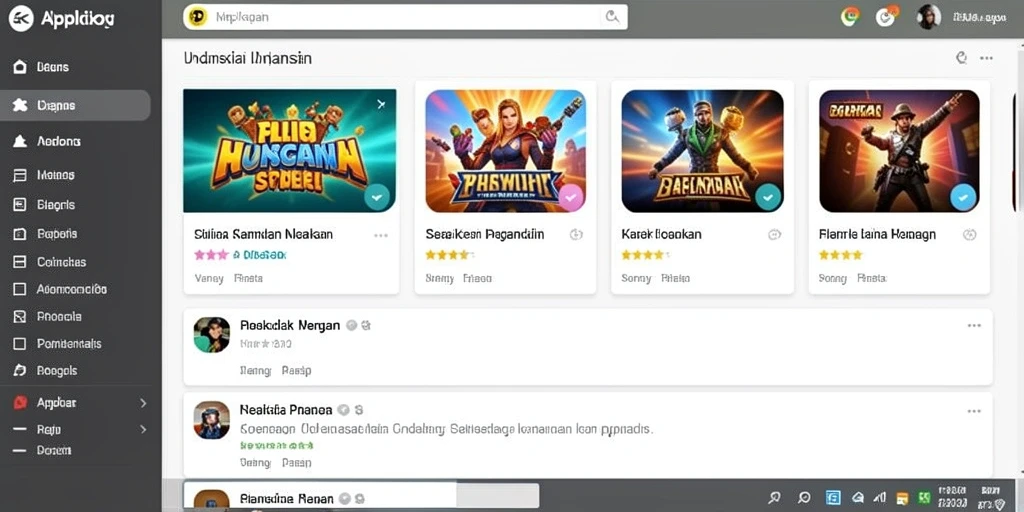This screenshot has width=1024, height=512.
Task: Click the refresh icon beside the section header
Action: [961, 58]
